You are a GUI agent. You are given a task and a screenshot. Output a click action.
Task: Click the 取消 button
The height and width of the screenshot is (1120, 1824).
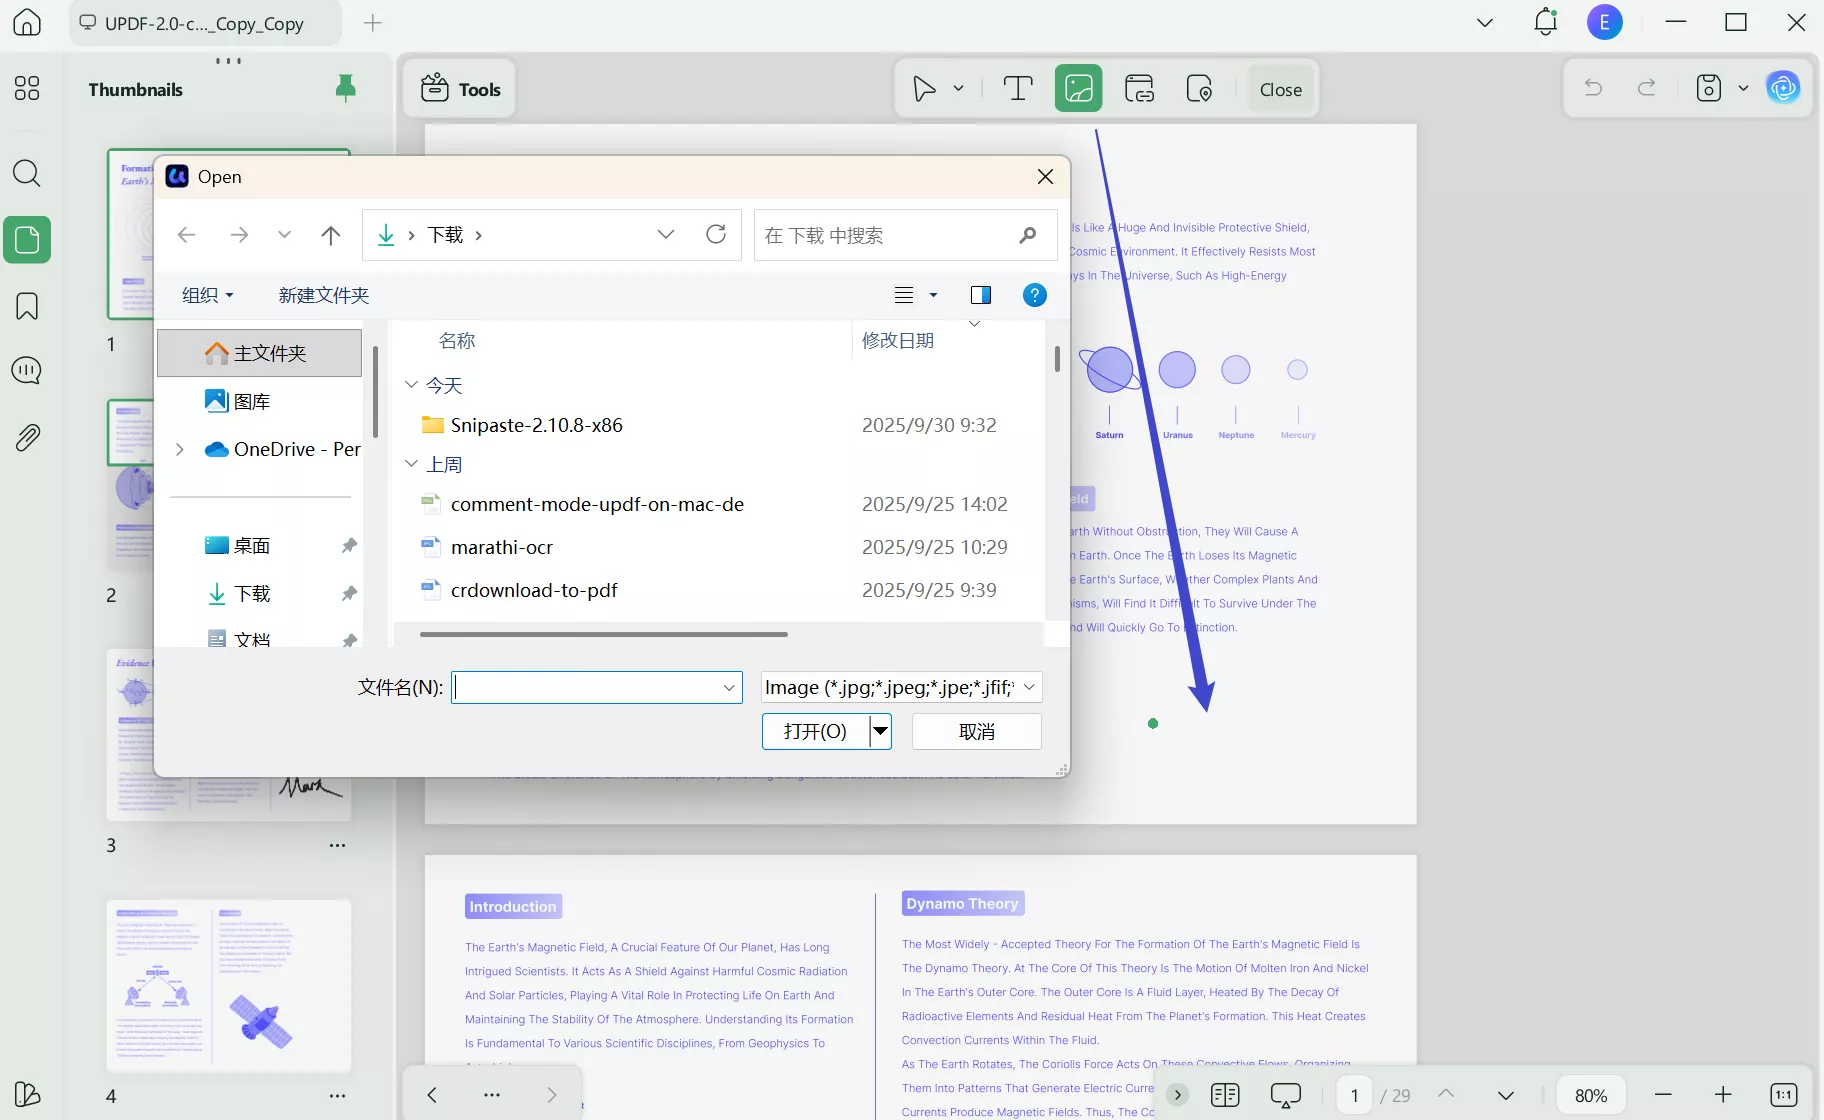tap(976, 731)
